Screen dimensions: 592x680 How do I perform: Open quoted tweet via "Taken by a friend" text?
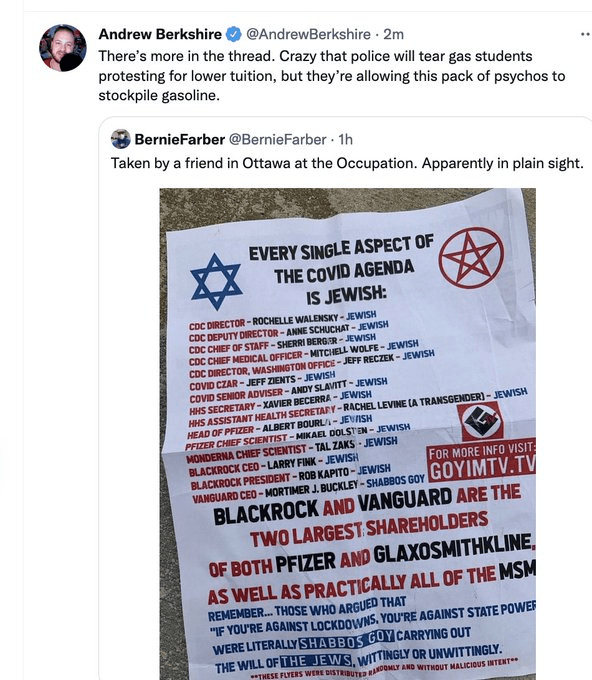[x=347, y=163]
